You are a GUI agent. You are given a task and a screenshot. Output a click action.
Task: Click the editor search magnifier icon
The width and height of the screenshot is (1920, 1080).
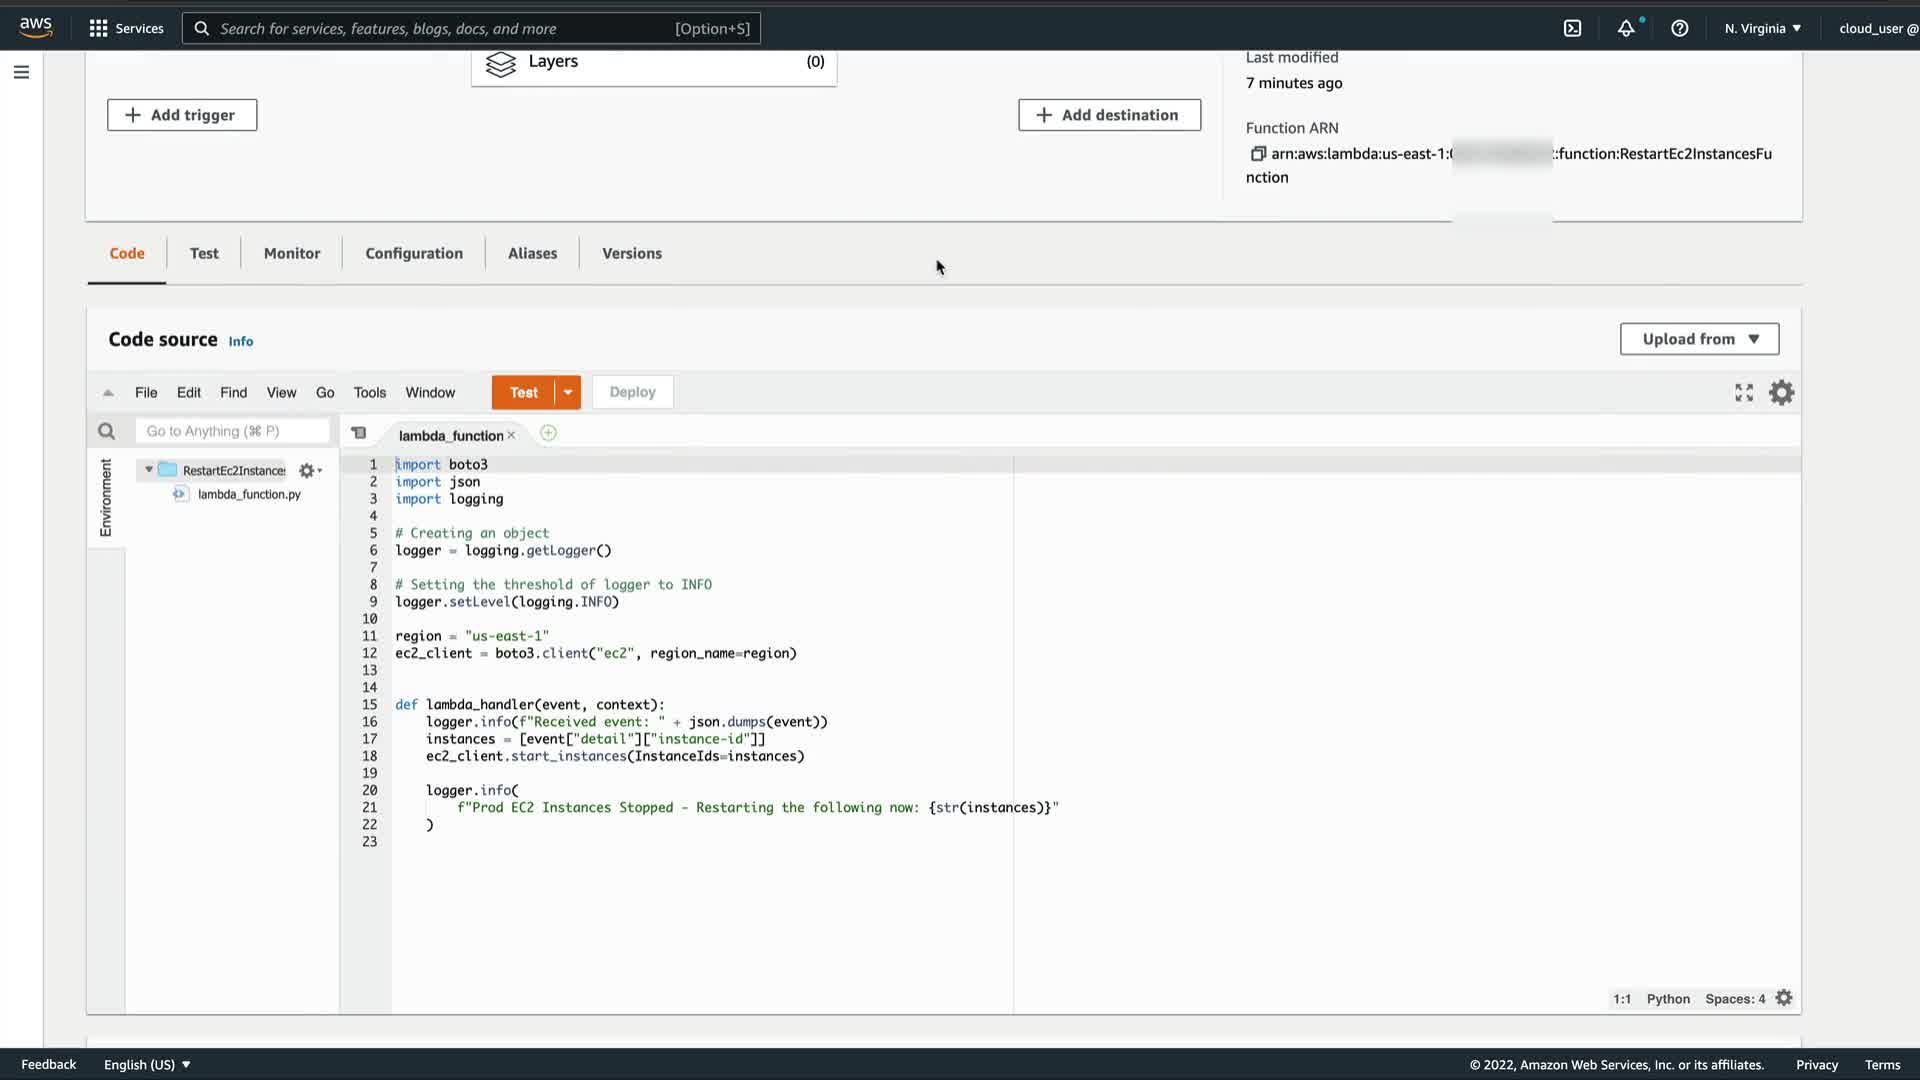tap(106, 431)
